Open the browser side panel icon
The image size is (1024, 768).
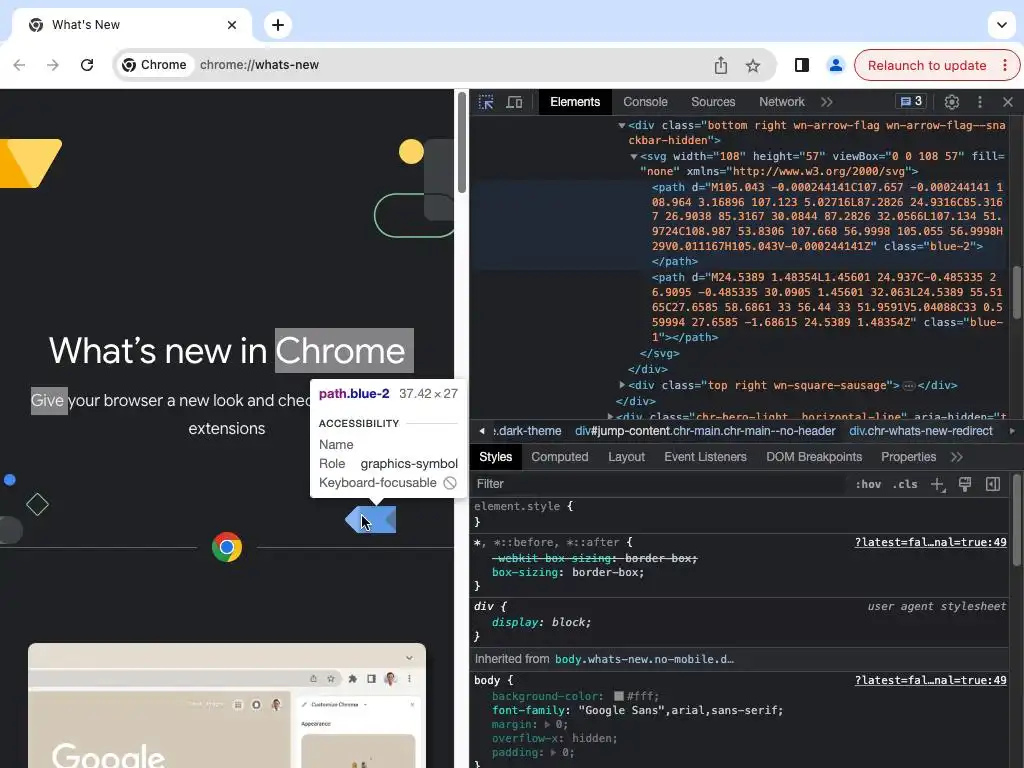(802, 65)
